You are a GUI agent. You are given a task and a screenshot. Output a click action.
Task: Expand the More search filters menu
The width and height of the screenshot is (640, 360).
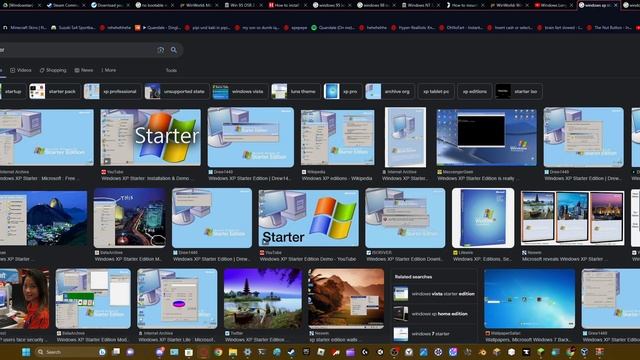point(109,70)
